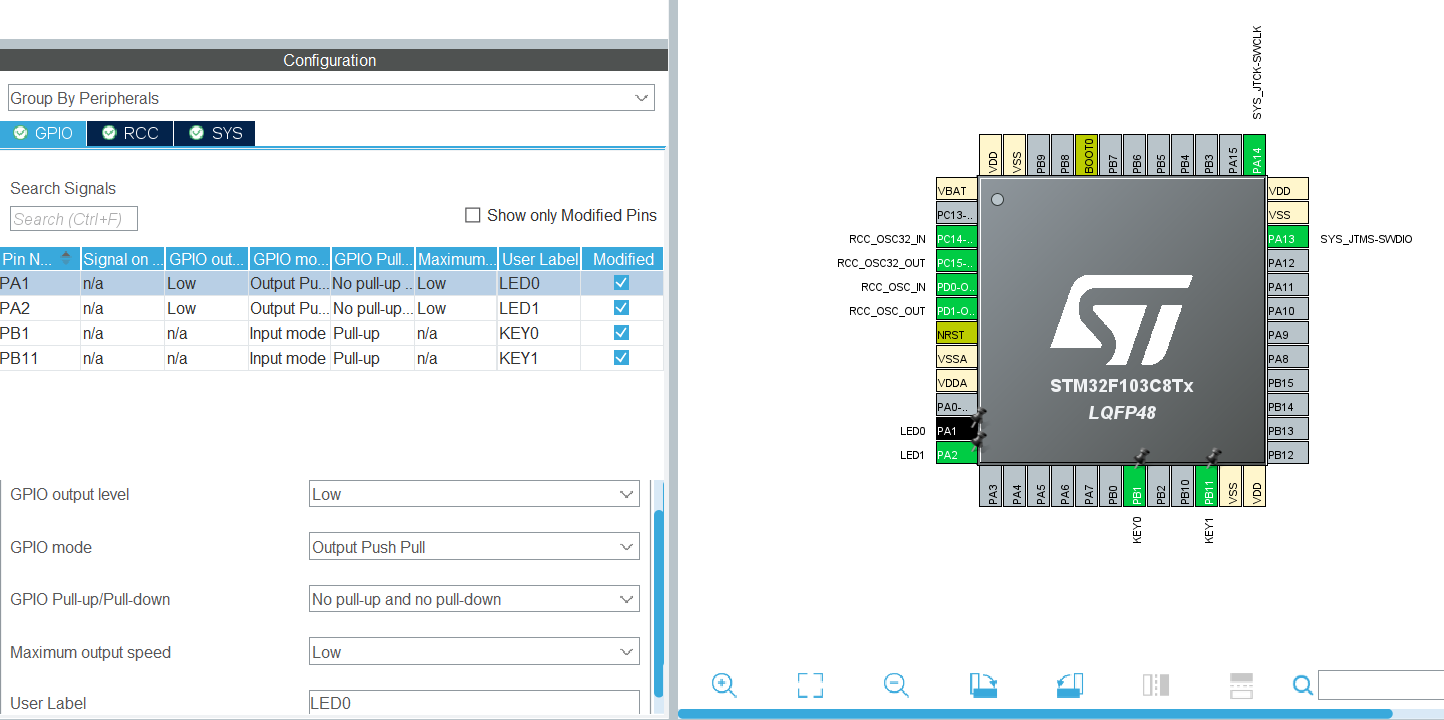
Task: Open the GPIO mode dropdown
Action: point(474,547)
